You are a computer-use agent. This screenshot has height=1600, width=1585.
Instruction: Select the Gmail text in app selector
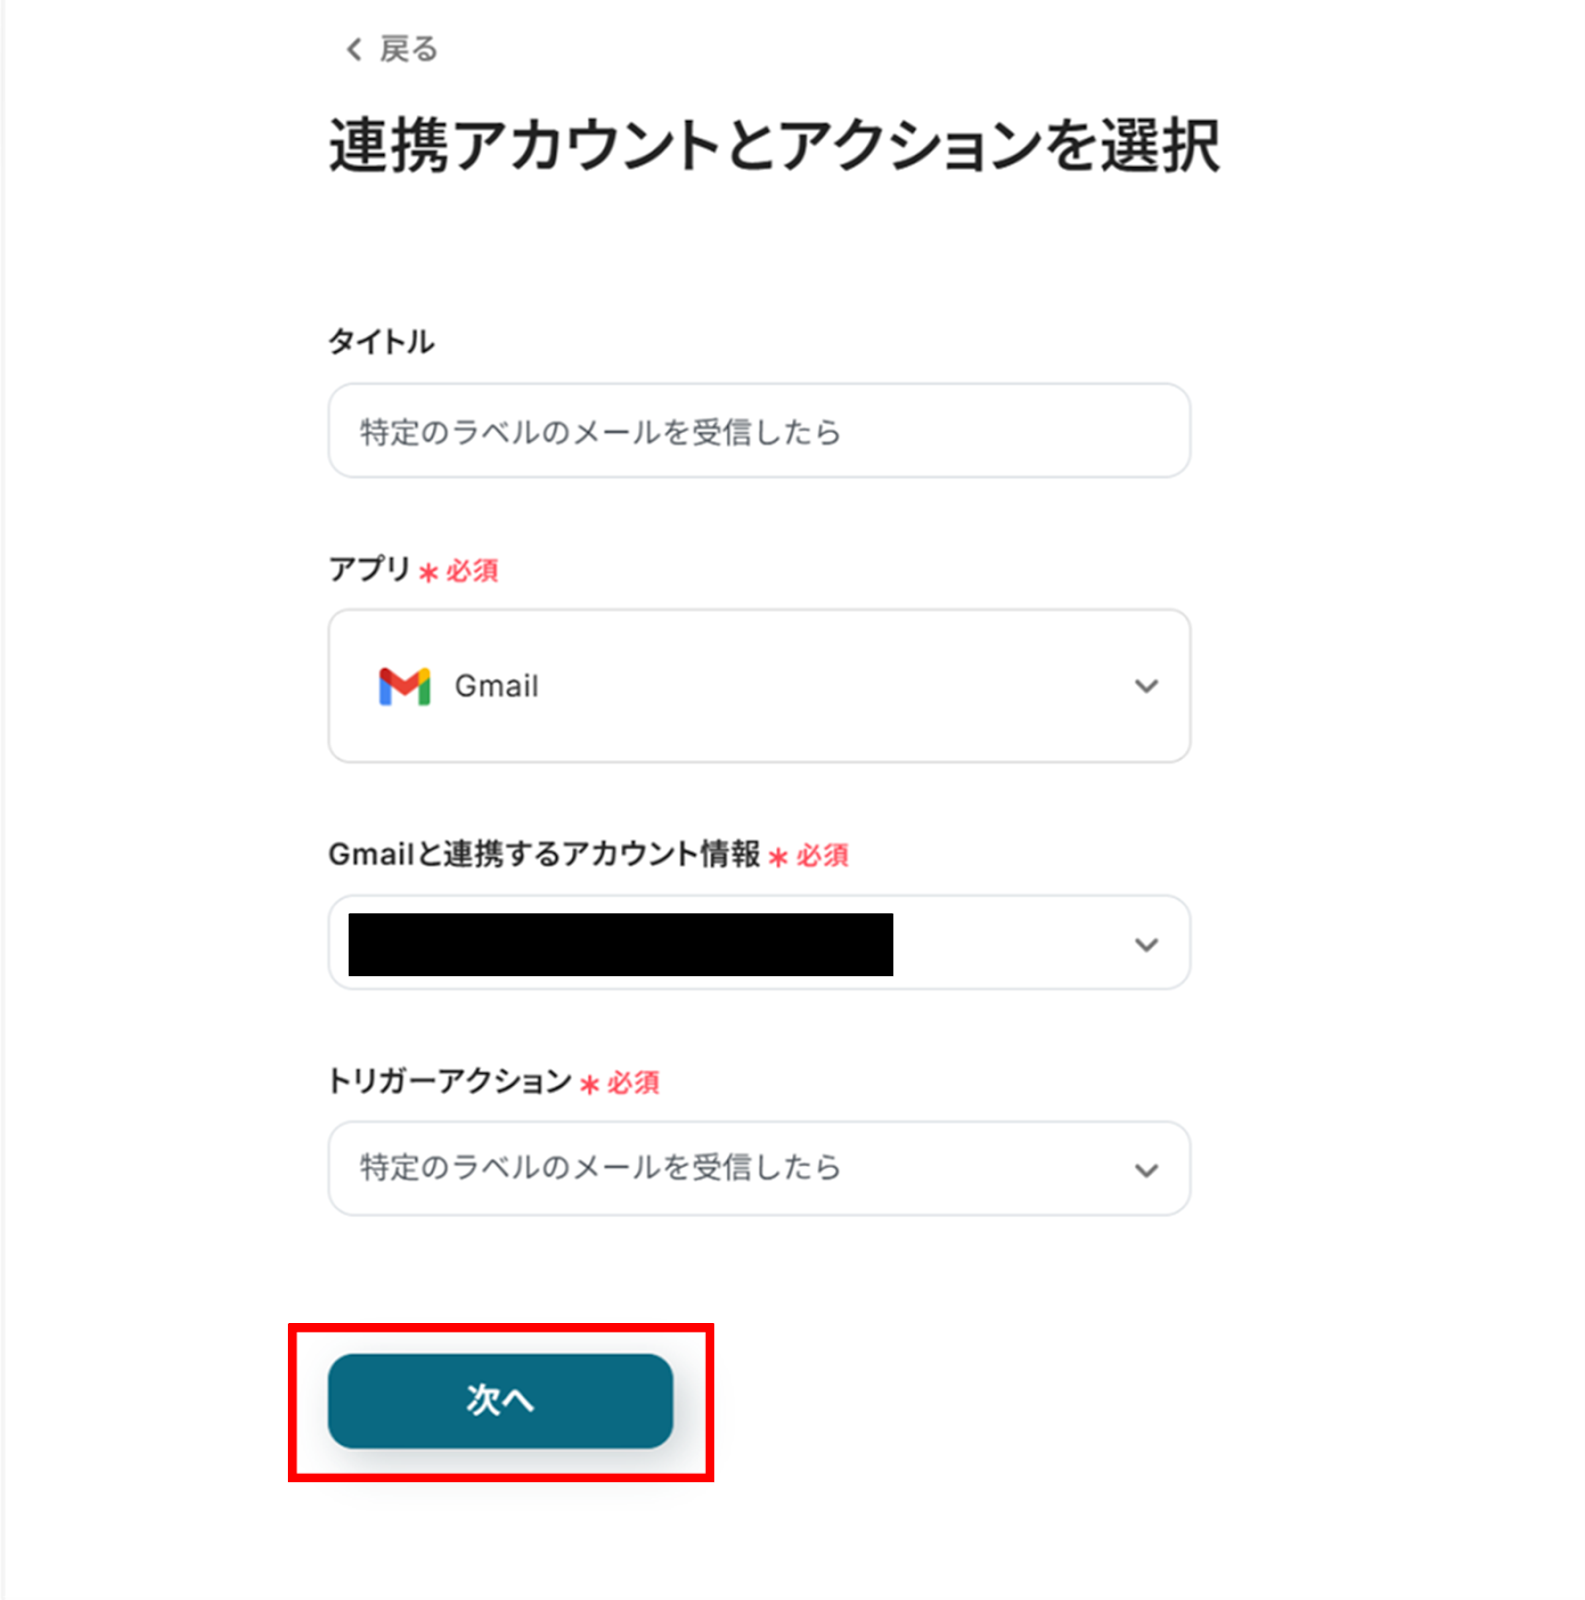click(x=496, y=686)
